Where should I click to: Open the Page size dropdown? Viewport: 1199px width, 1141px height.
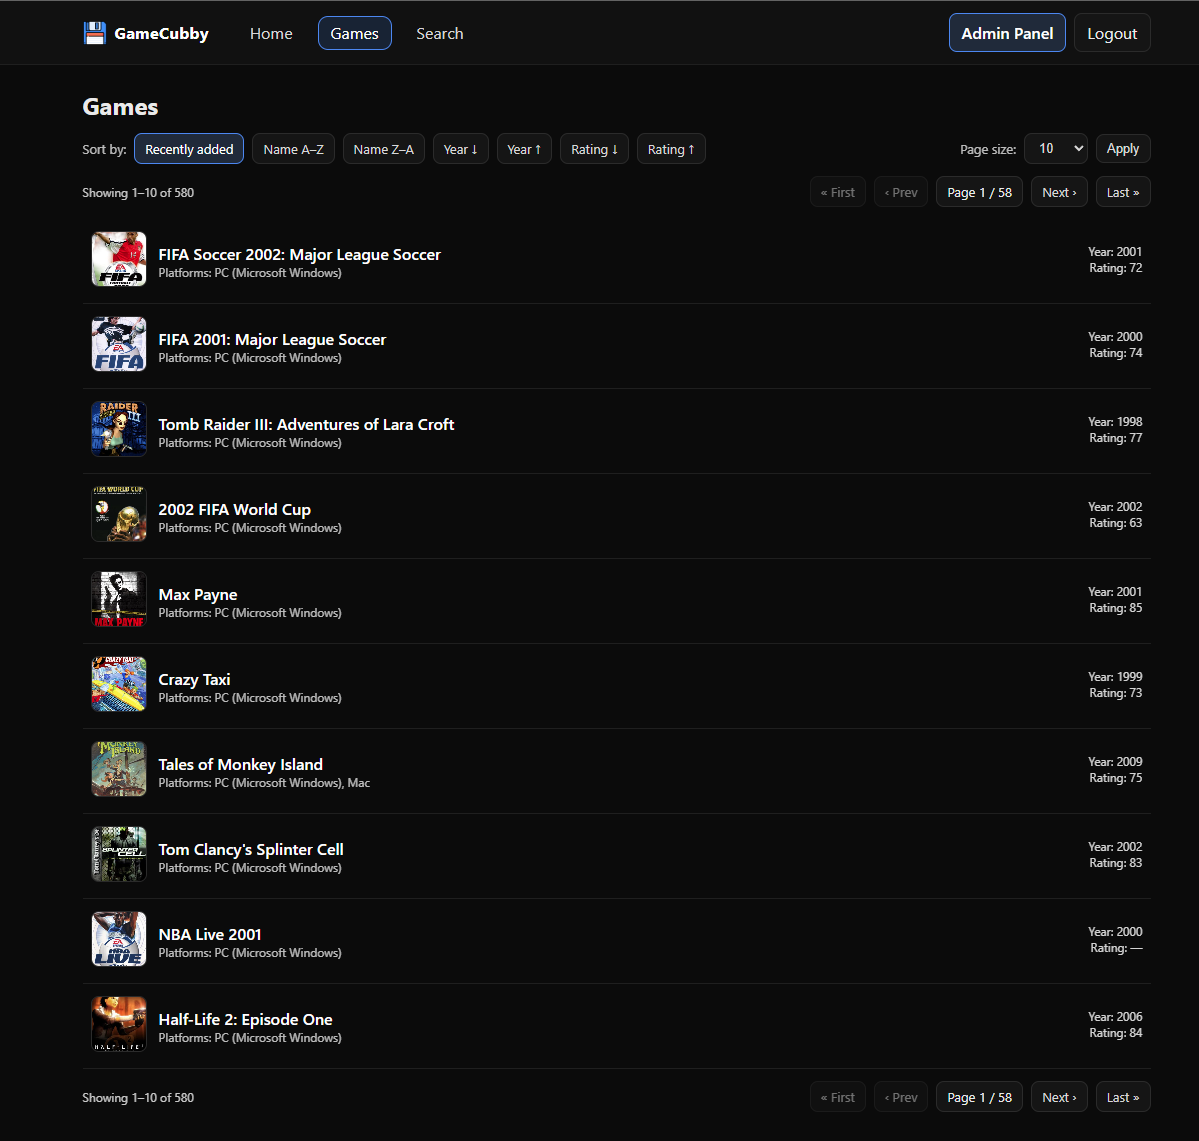(1056, 148)
